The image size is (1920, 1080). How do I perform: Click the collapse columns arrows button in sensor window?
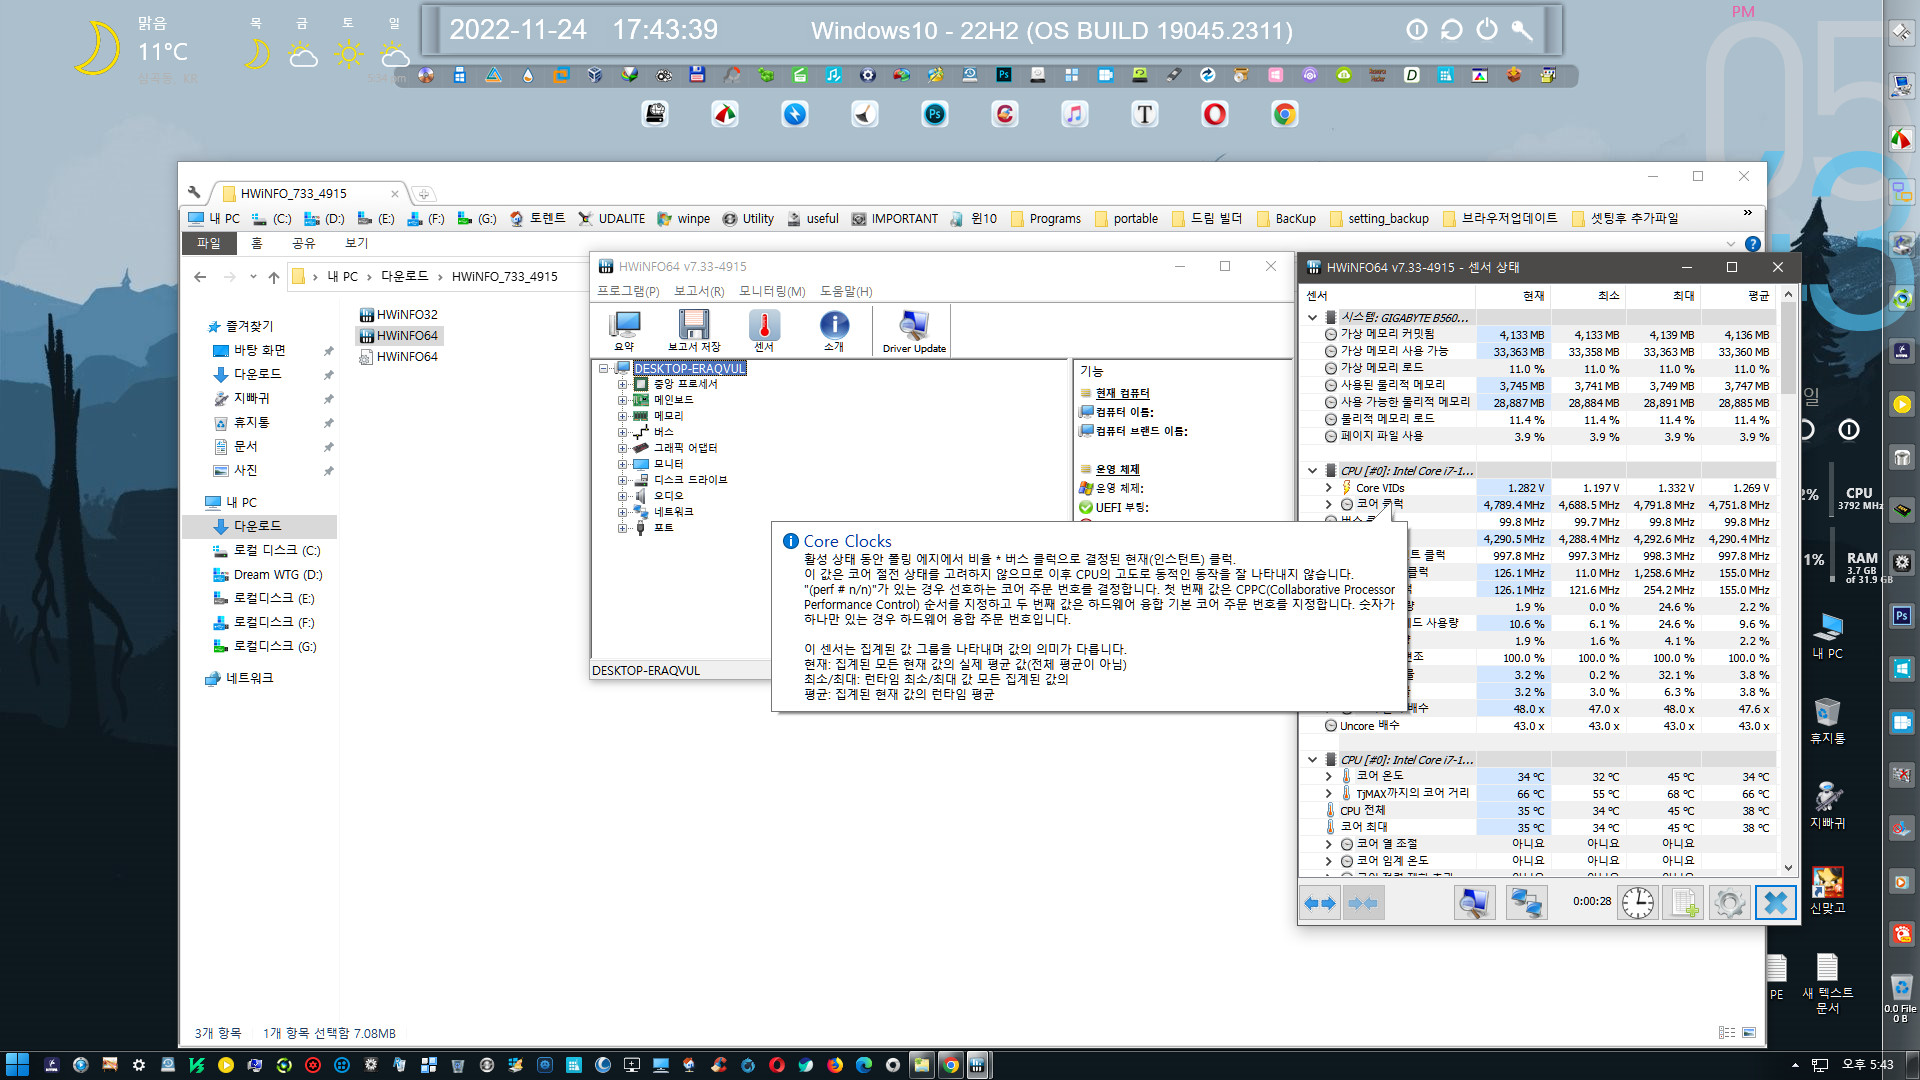[x=1362, y=903]
